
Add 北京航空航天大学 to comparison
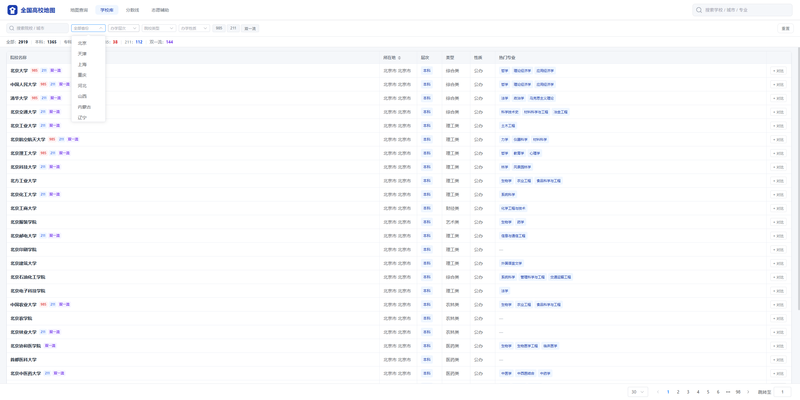coord(778,139)
